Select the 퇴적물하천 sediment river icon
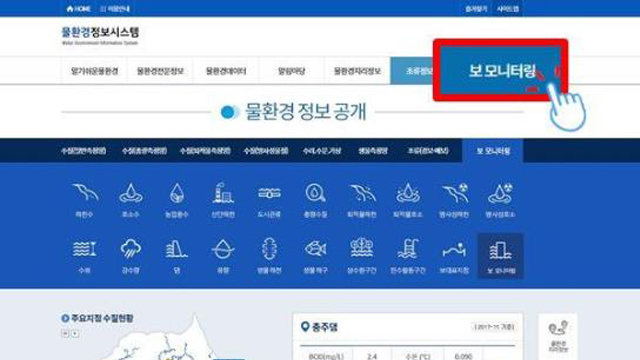This screenshot has width=640, height=360. [362, 200]
